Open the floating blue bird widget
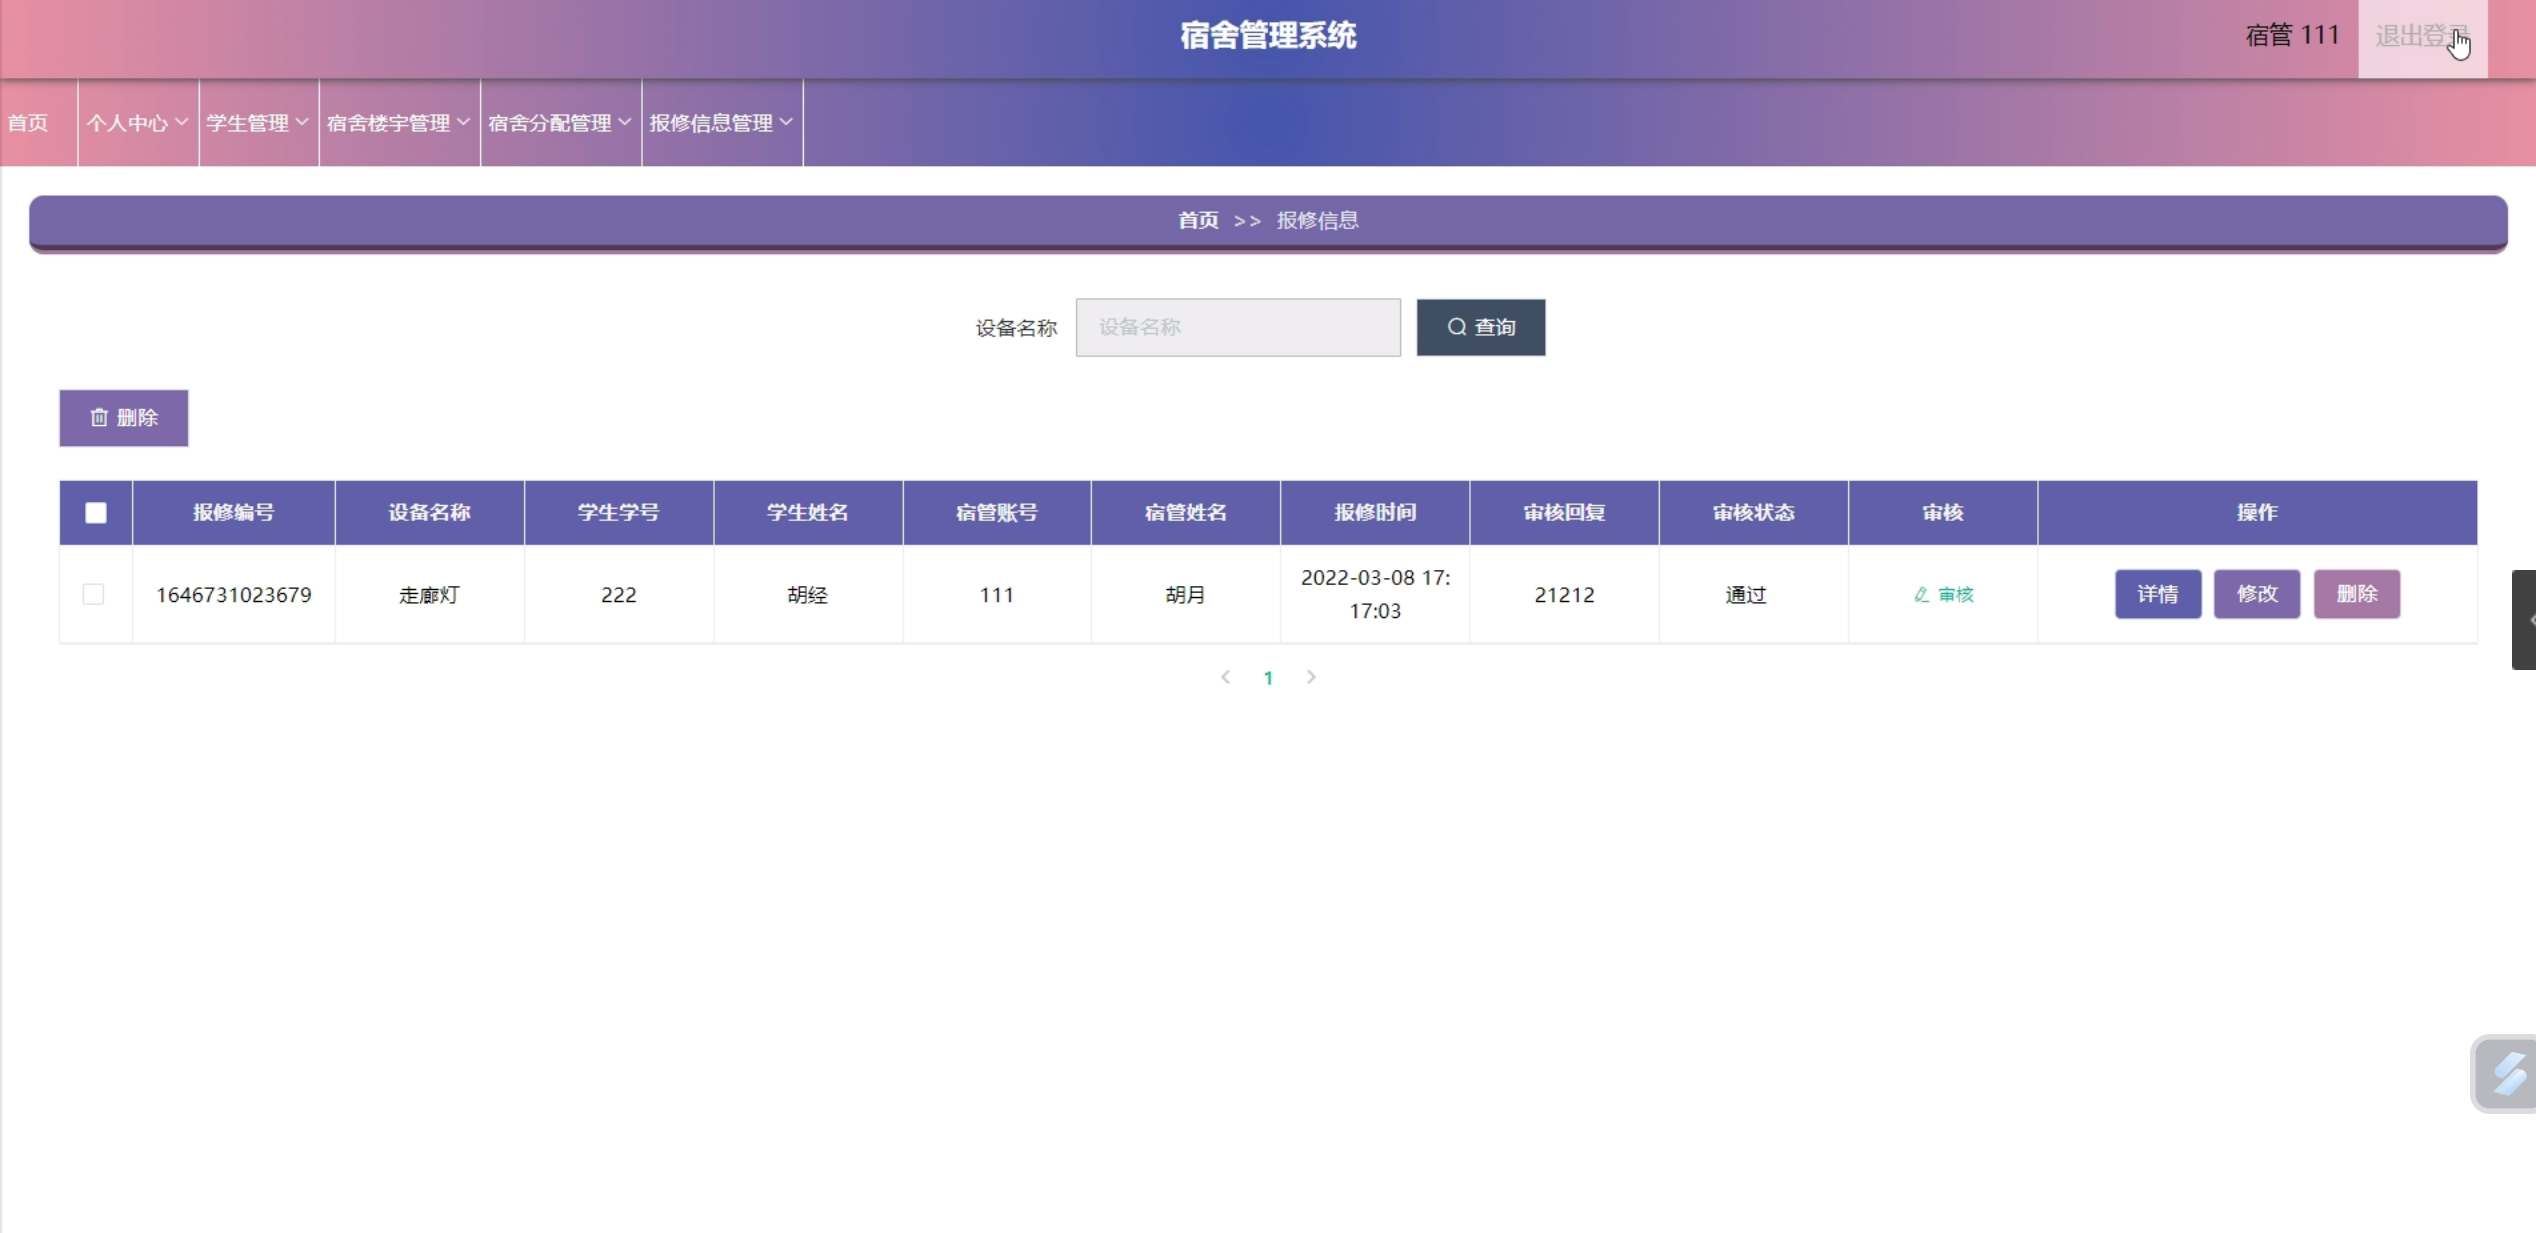 [x=2507, y=1074]
